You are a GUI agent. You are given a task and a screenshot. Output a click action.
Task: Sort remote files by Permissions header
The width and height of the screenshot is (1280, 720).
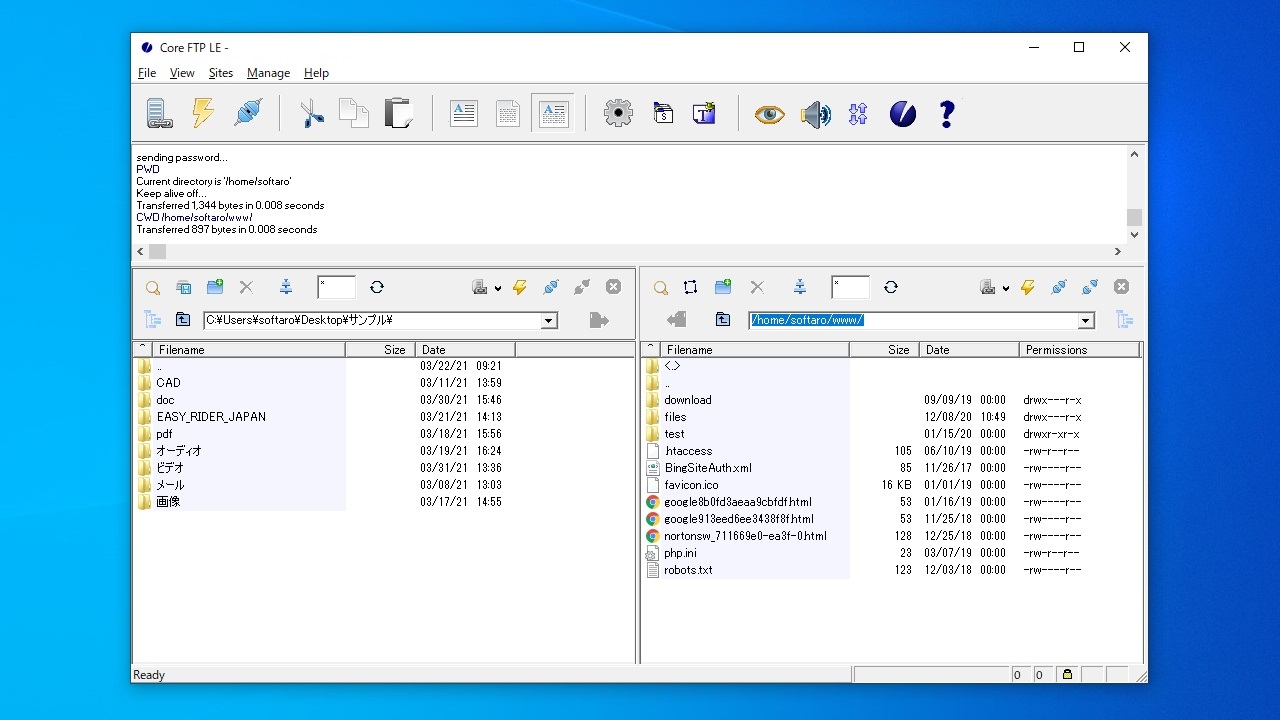(1079, 350)
